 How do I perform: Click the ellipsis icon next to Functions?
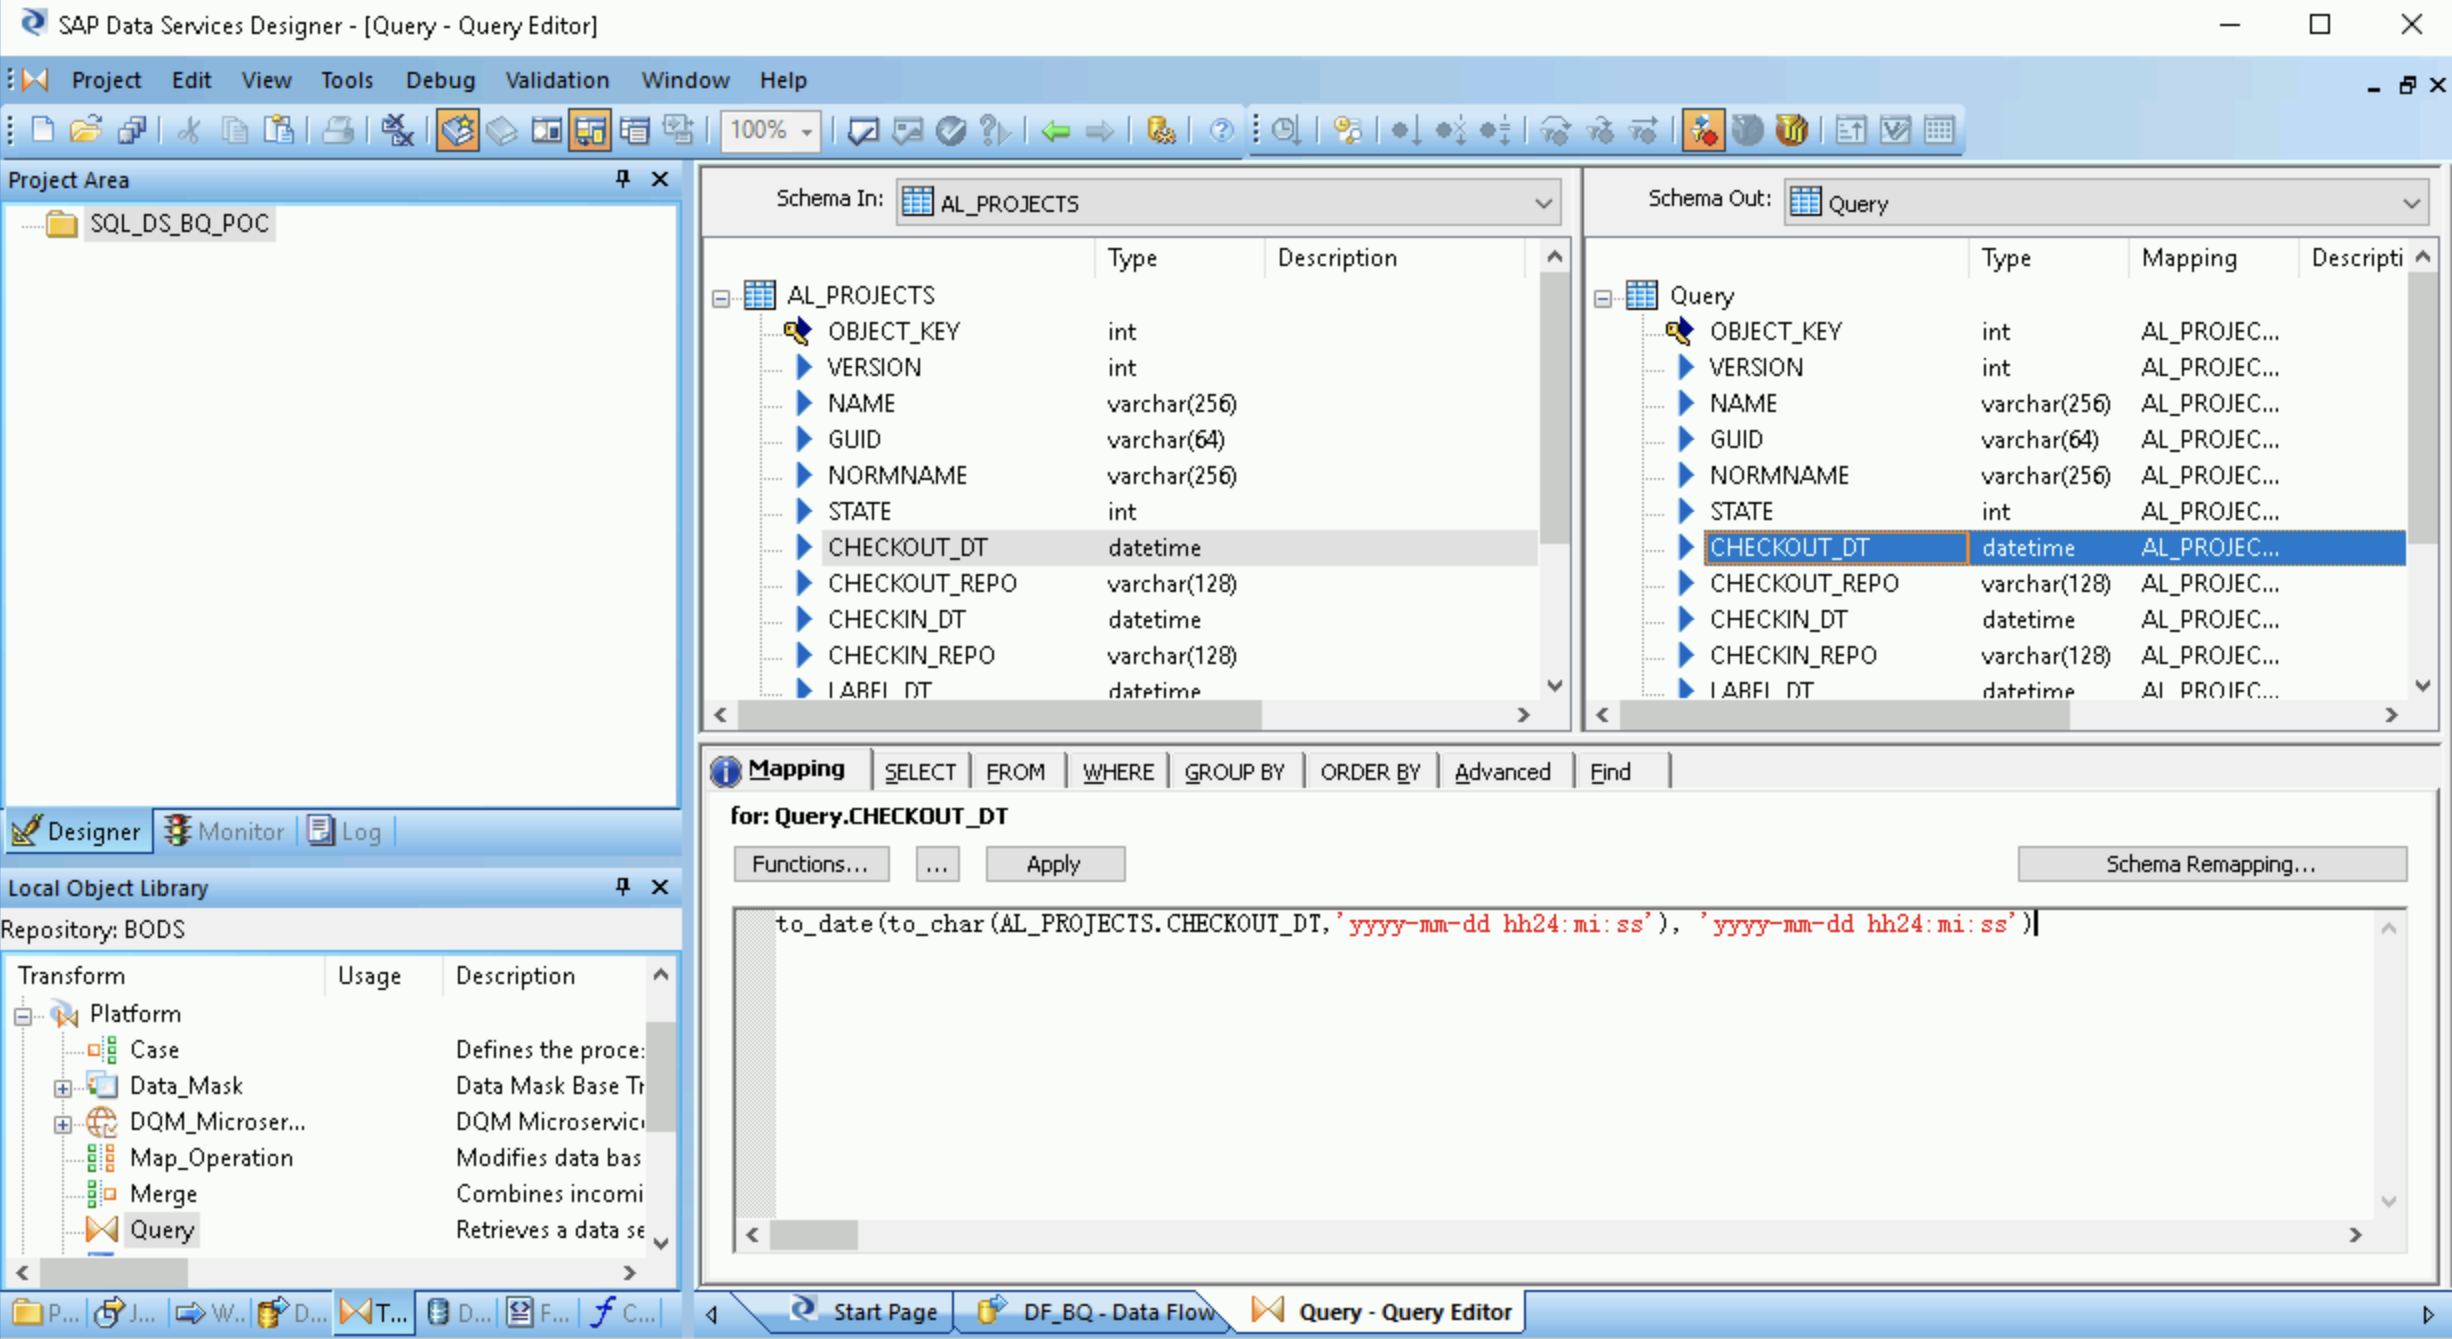[933, 862]
